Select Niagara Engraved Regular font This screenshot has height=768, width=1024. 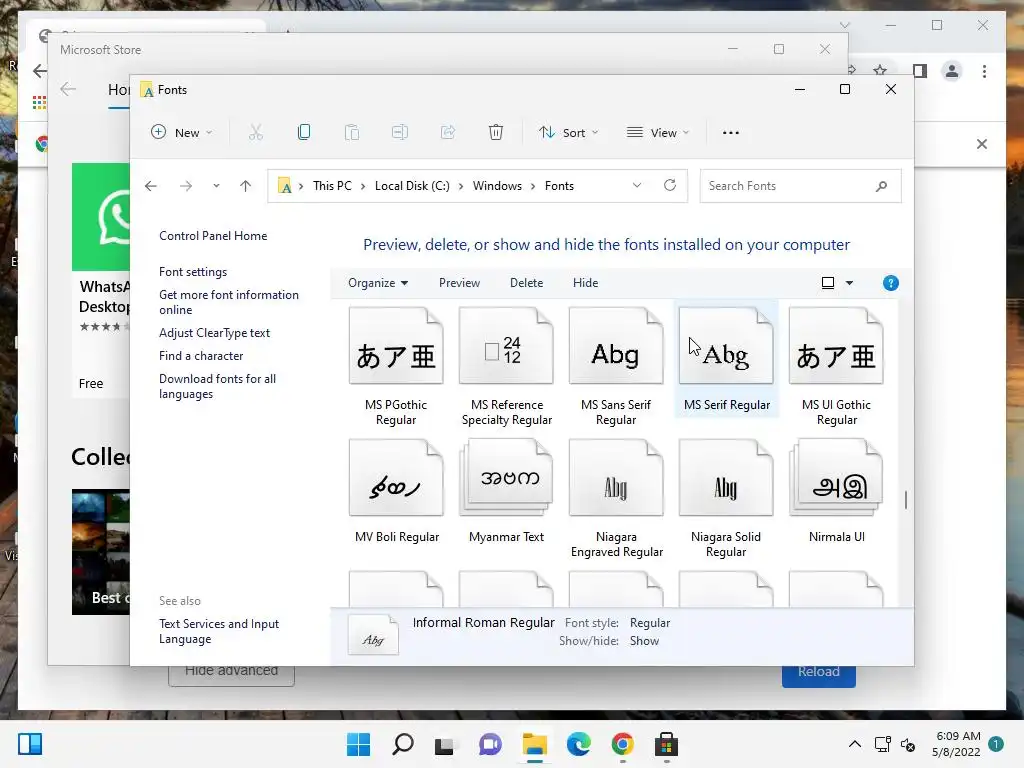[616, 499]
